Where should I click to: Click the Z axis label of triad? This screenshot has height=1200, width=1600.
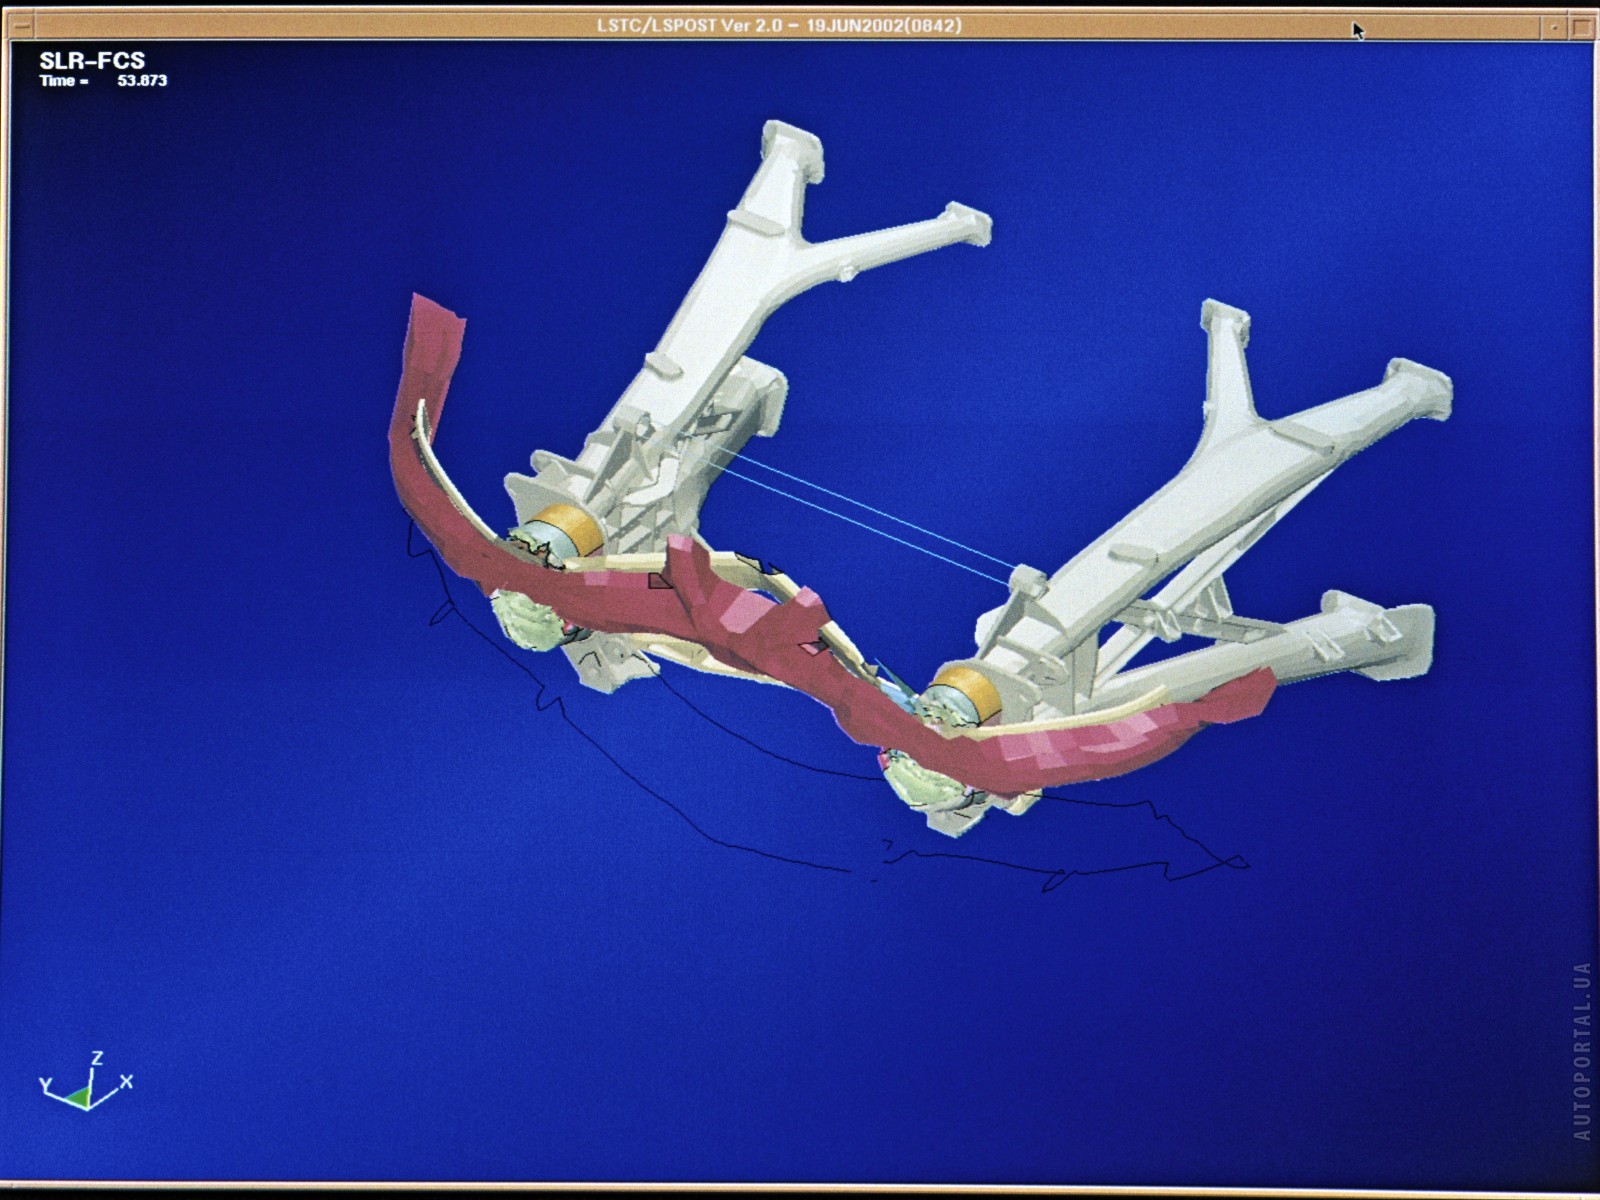tap(97, 1058)
